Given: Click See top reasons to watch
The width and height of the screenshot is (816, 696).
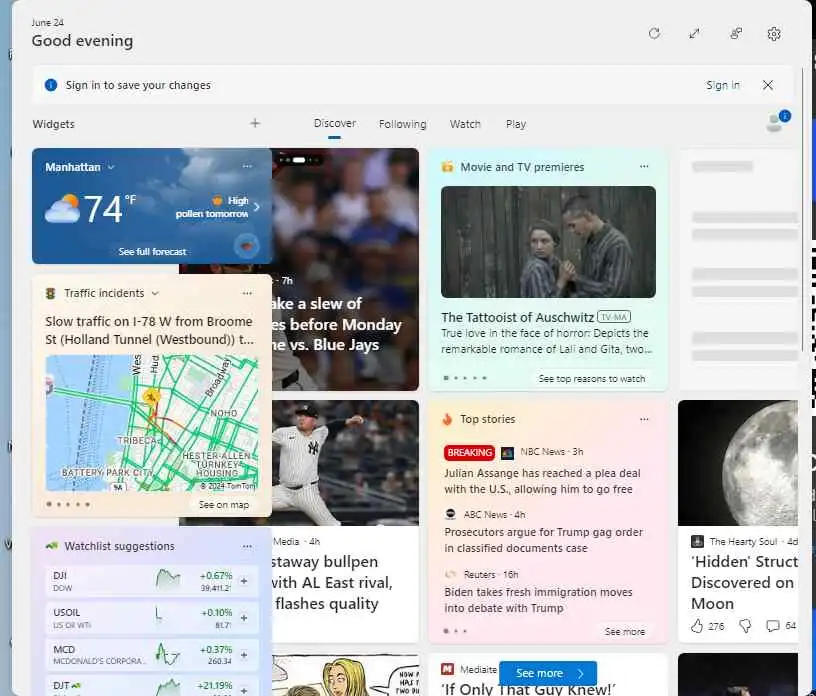Looking at the screenshot, I should tap(592, 378).
